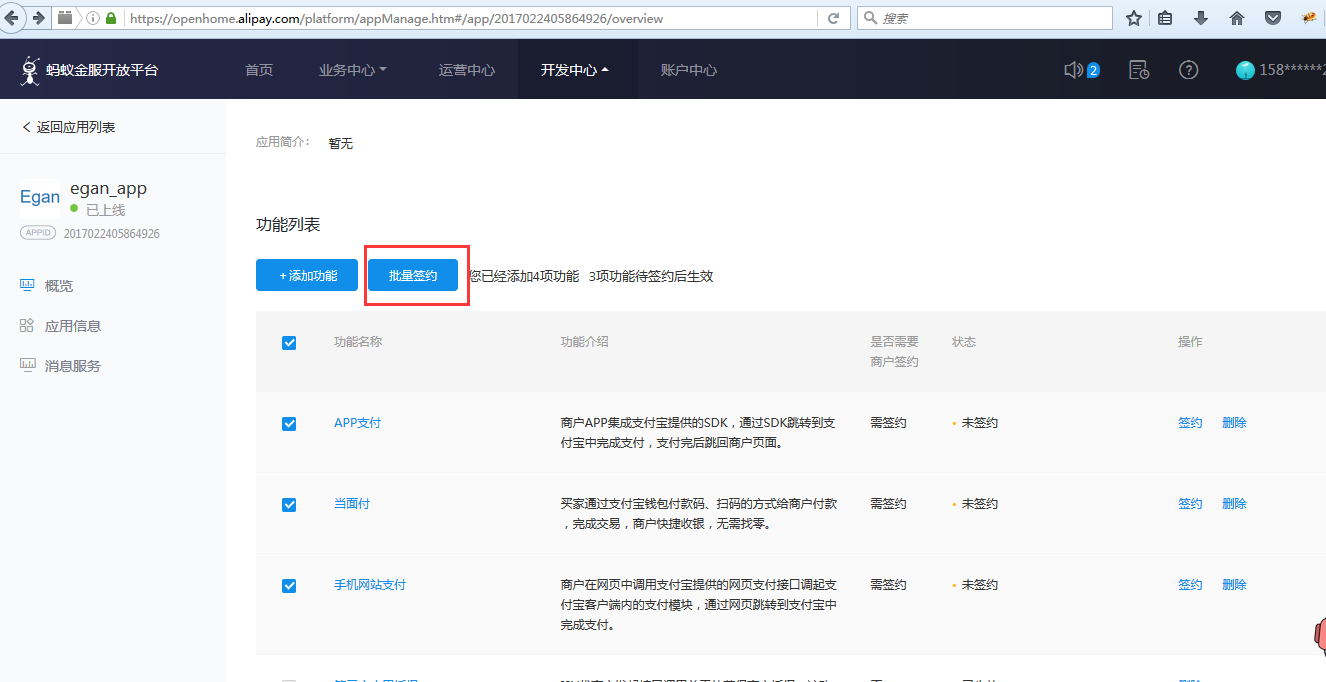
Task: Click the 消息服务 sidebar icon
Action: [27, 366]
